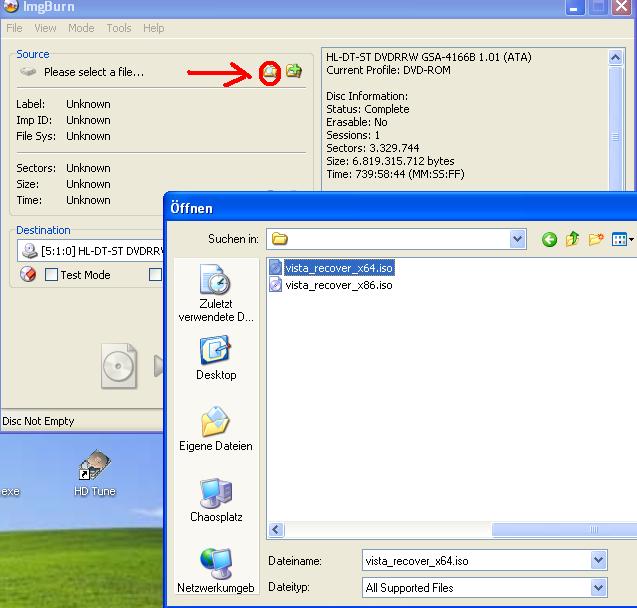The width and height of the screenshot is (637, 608).
Task: Click into the Dateiname text field
Action: pyautogui.click(x=477, y=560)
